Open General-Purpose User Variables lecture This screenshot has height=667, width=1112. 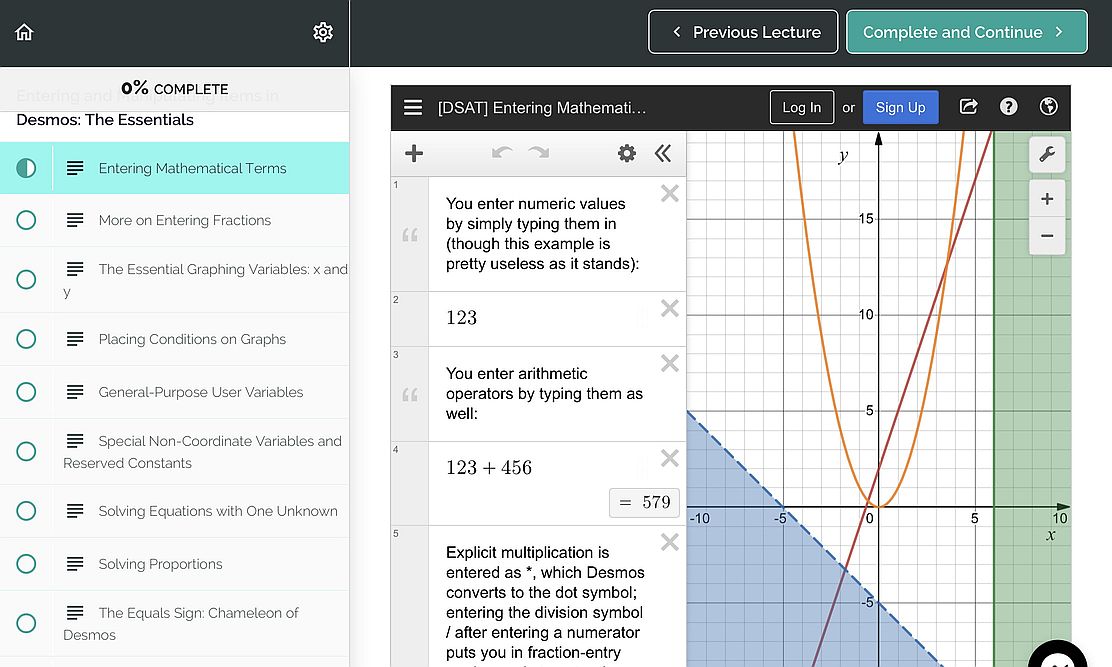coord(174,392)
